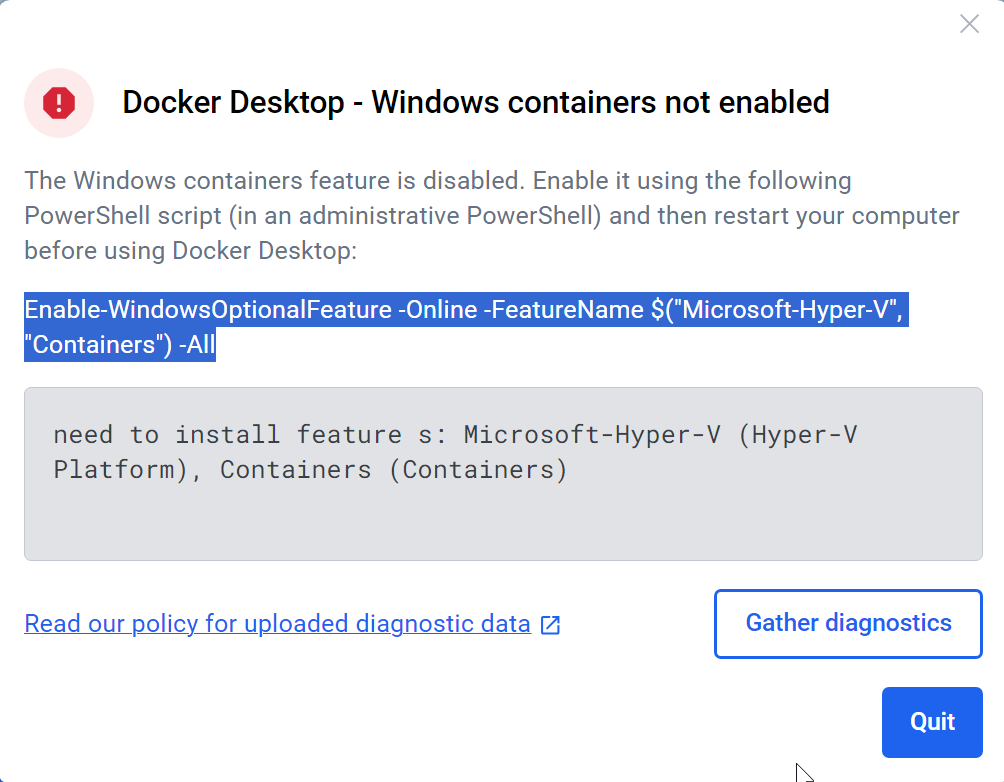Click the red error alert icon
The image size is (1004, 782).
click(x=59, y=102)
